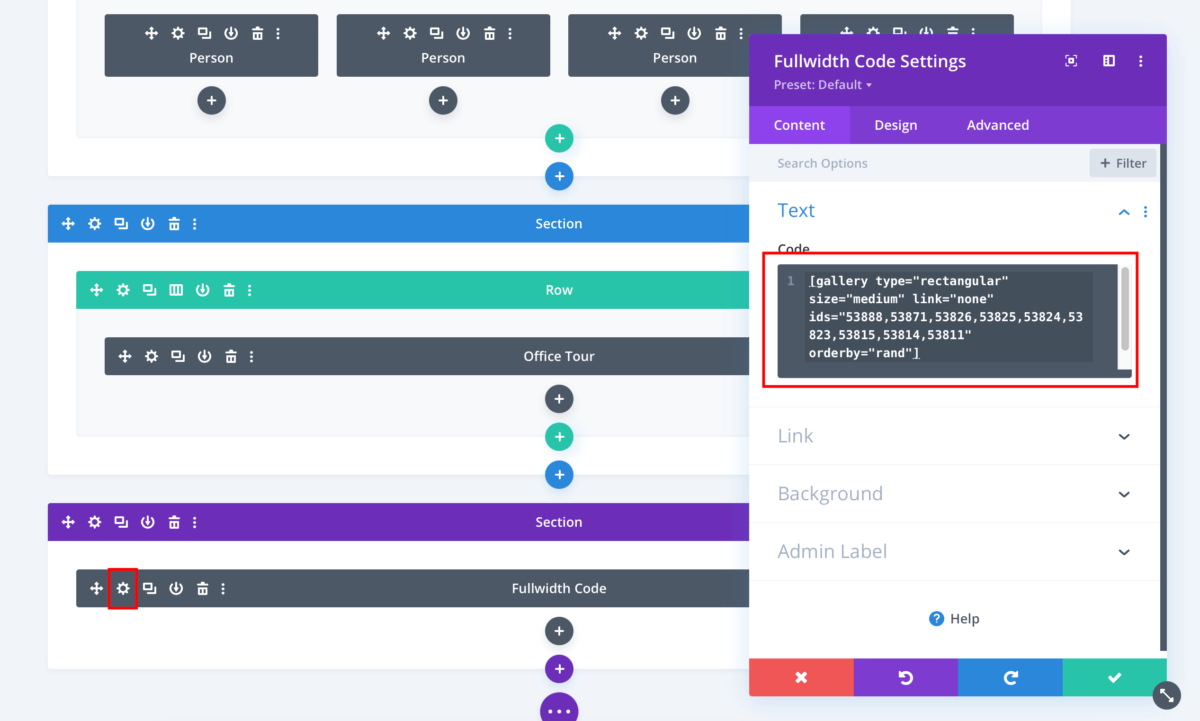Image resolution: width=1200 pixels, height=721 pixels.
Task: Switch to the Design tab
Action: tap(895, 124)
